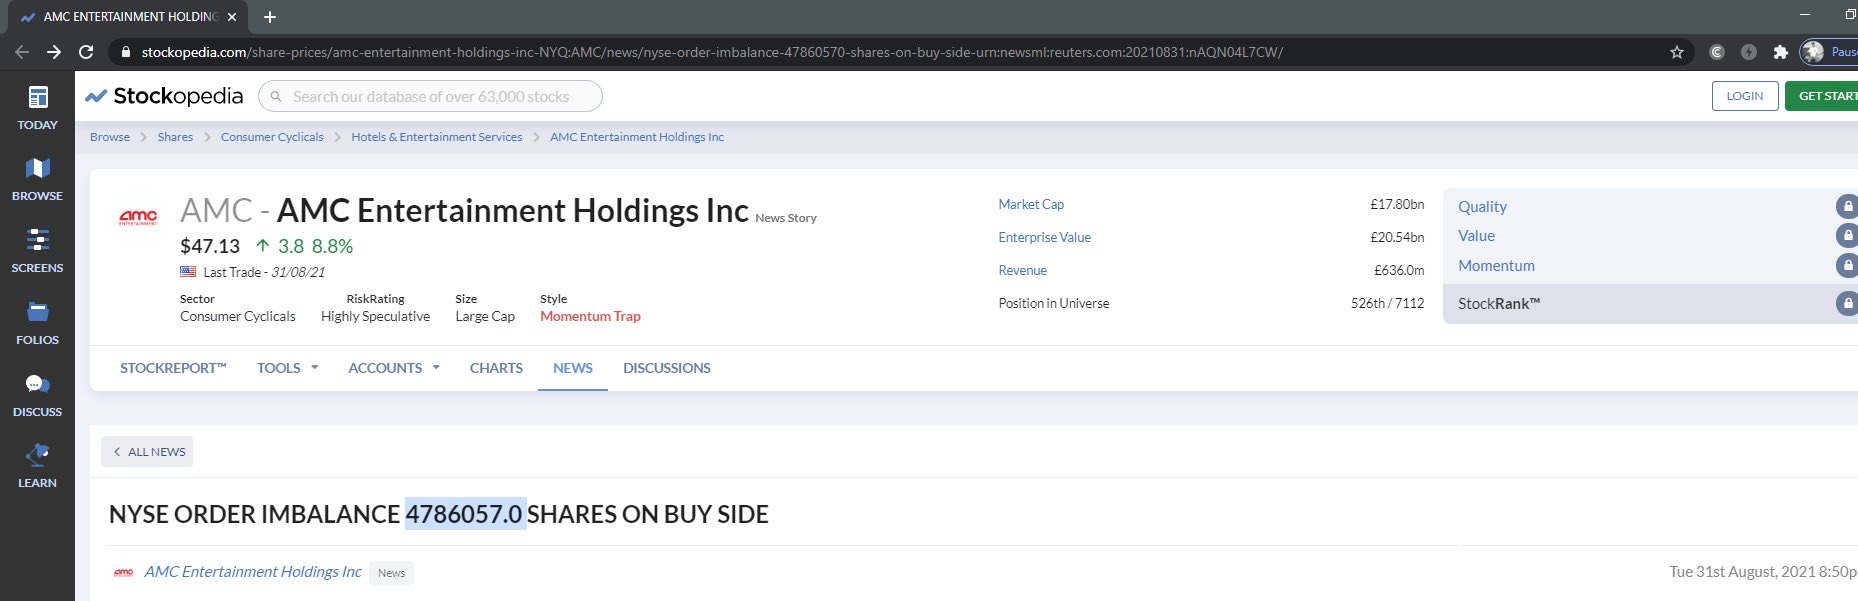Click the £17.80bn market cap value
Viewport: 1858px width, 601px height.
pos(1397,204)
